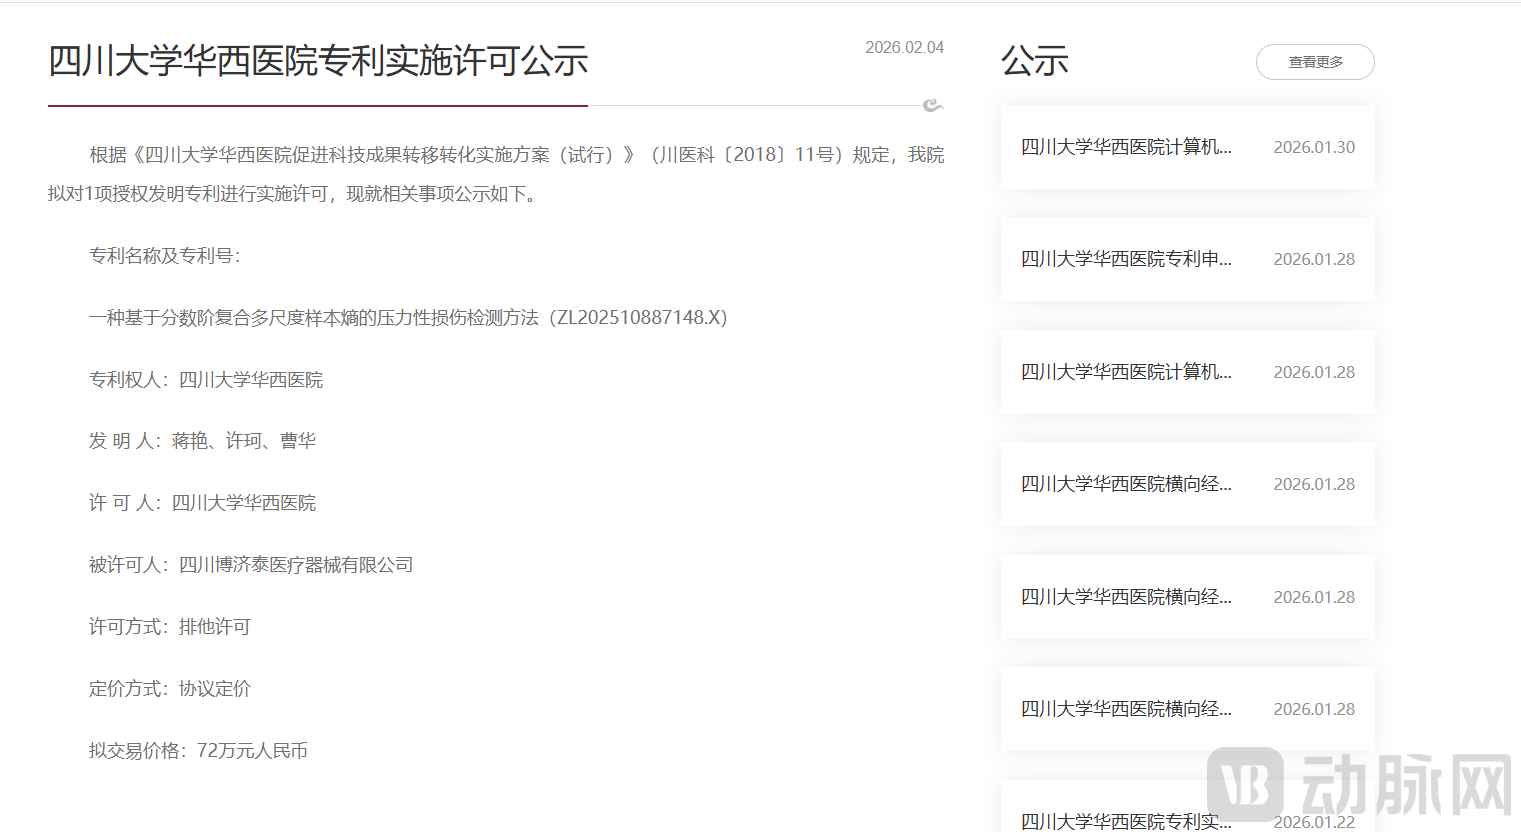Click the 公示 sidebar heading

(x=1035, y=61)
